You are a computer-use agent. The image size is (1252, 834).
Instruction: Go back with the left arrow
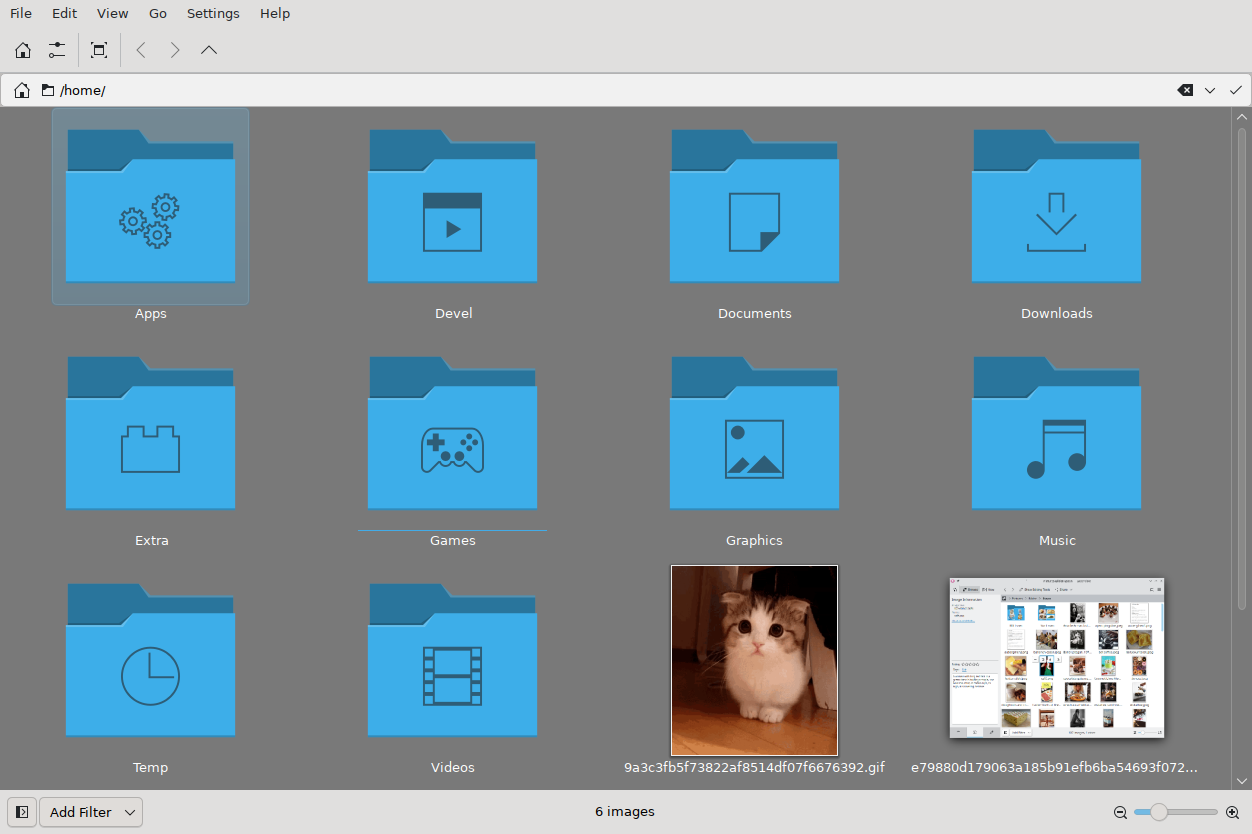[x=141, y=50]
